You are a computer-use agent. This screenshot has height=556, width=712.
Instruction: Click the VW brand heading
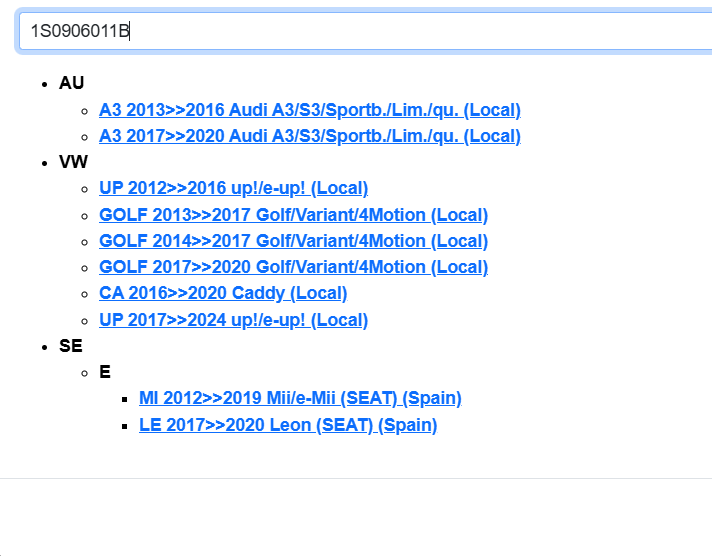(73, 162)
